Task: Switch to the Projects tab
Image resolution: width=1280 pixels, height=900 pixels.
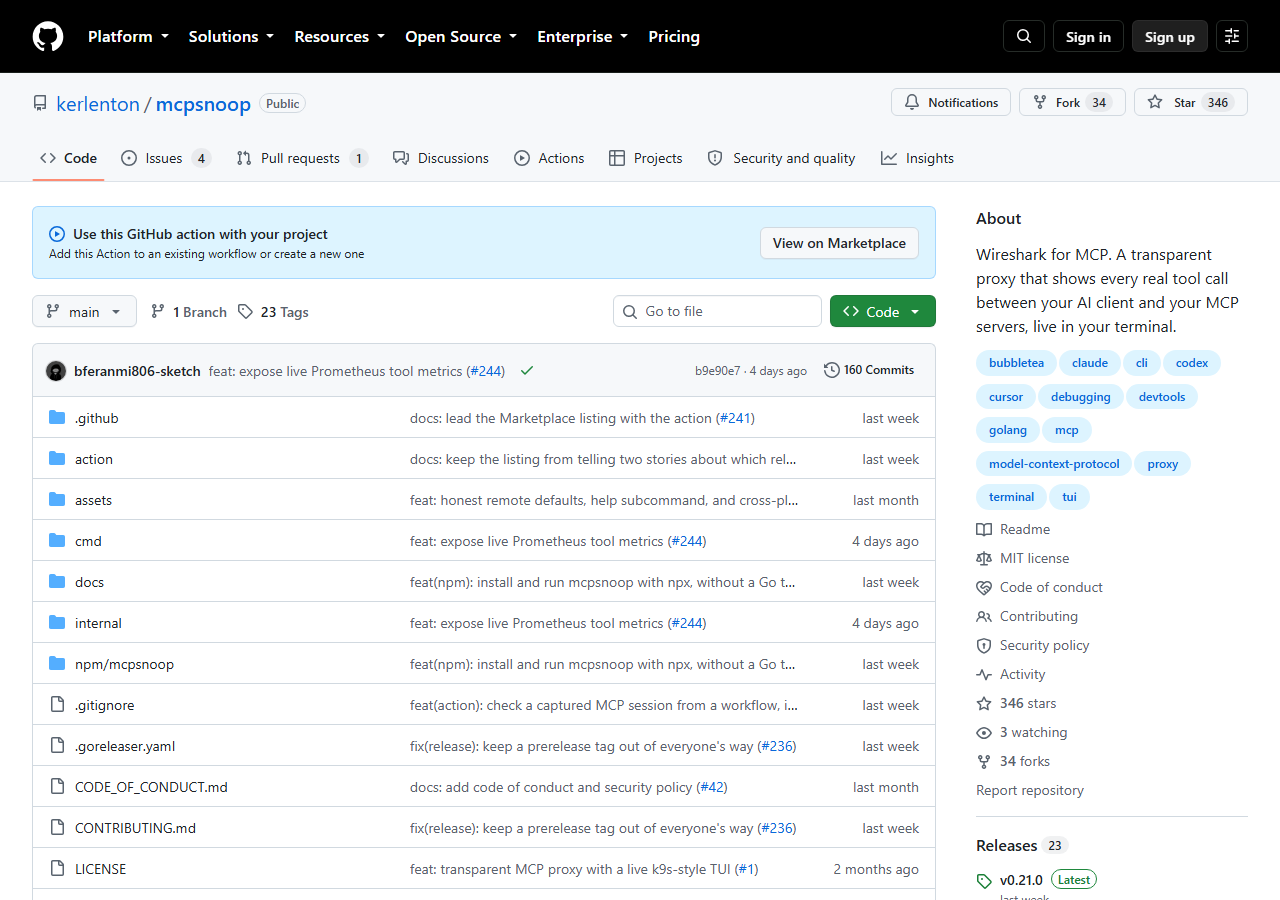Action: pyautogui.click(x=645, y=158)
